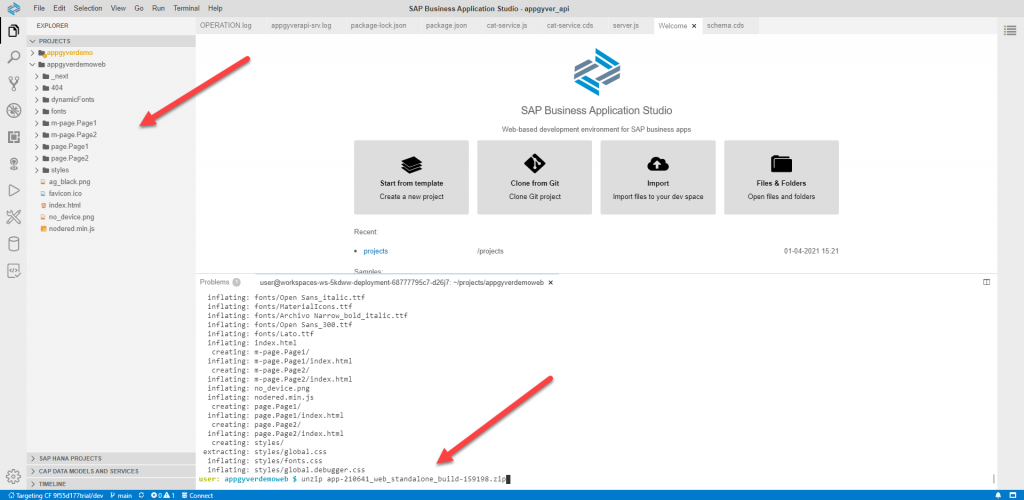The height and width of the screenshot is (500, 1024).
Task: Open the database cylinder icon view
Action: (13, 244)
